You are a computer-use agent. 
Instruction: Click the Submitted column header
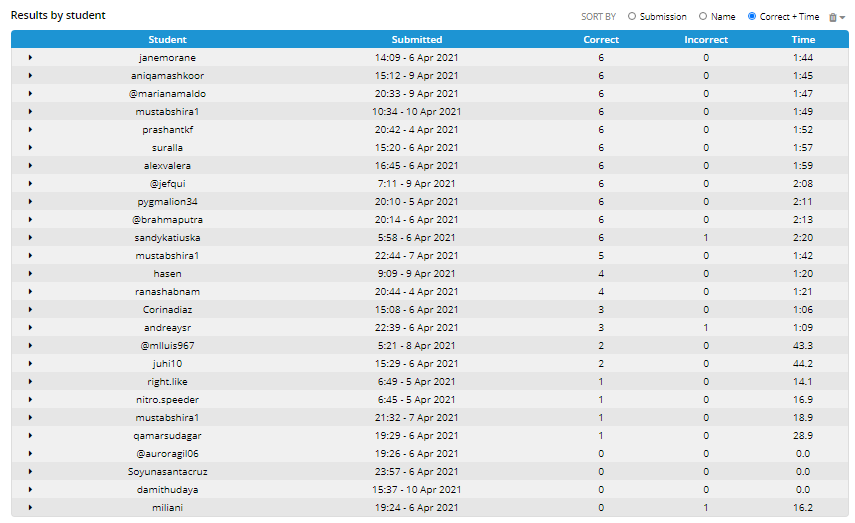(417, 39)
